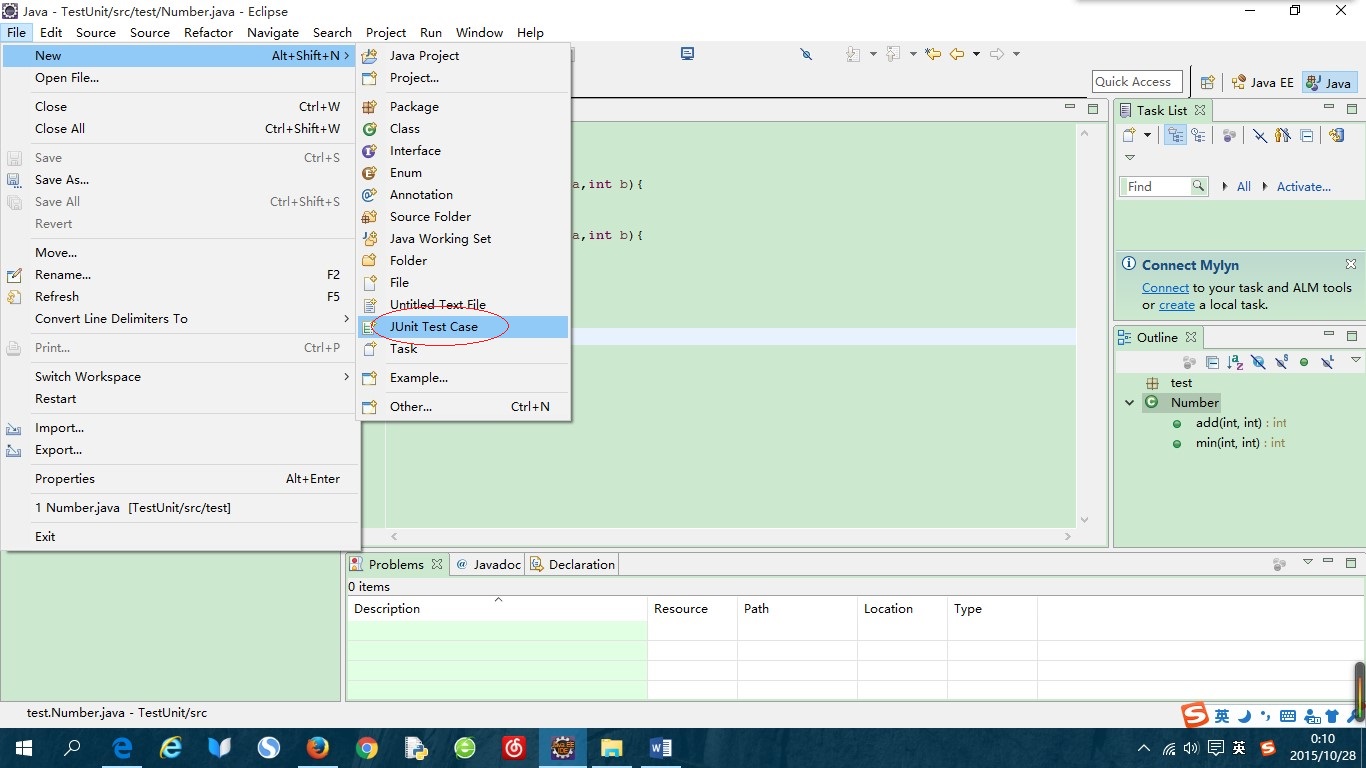The width and height of the screenshot is (1366, 768).
Task: Click Collapse All in Task List toolbar
Action: (1306, 135)
